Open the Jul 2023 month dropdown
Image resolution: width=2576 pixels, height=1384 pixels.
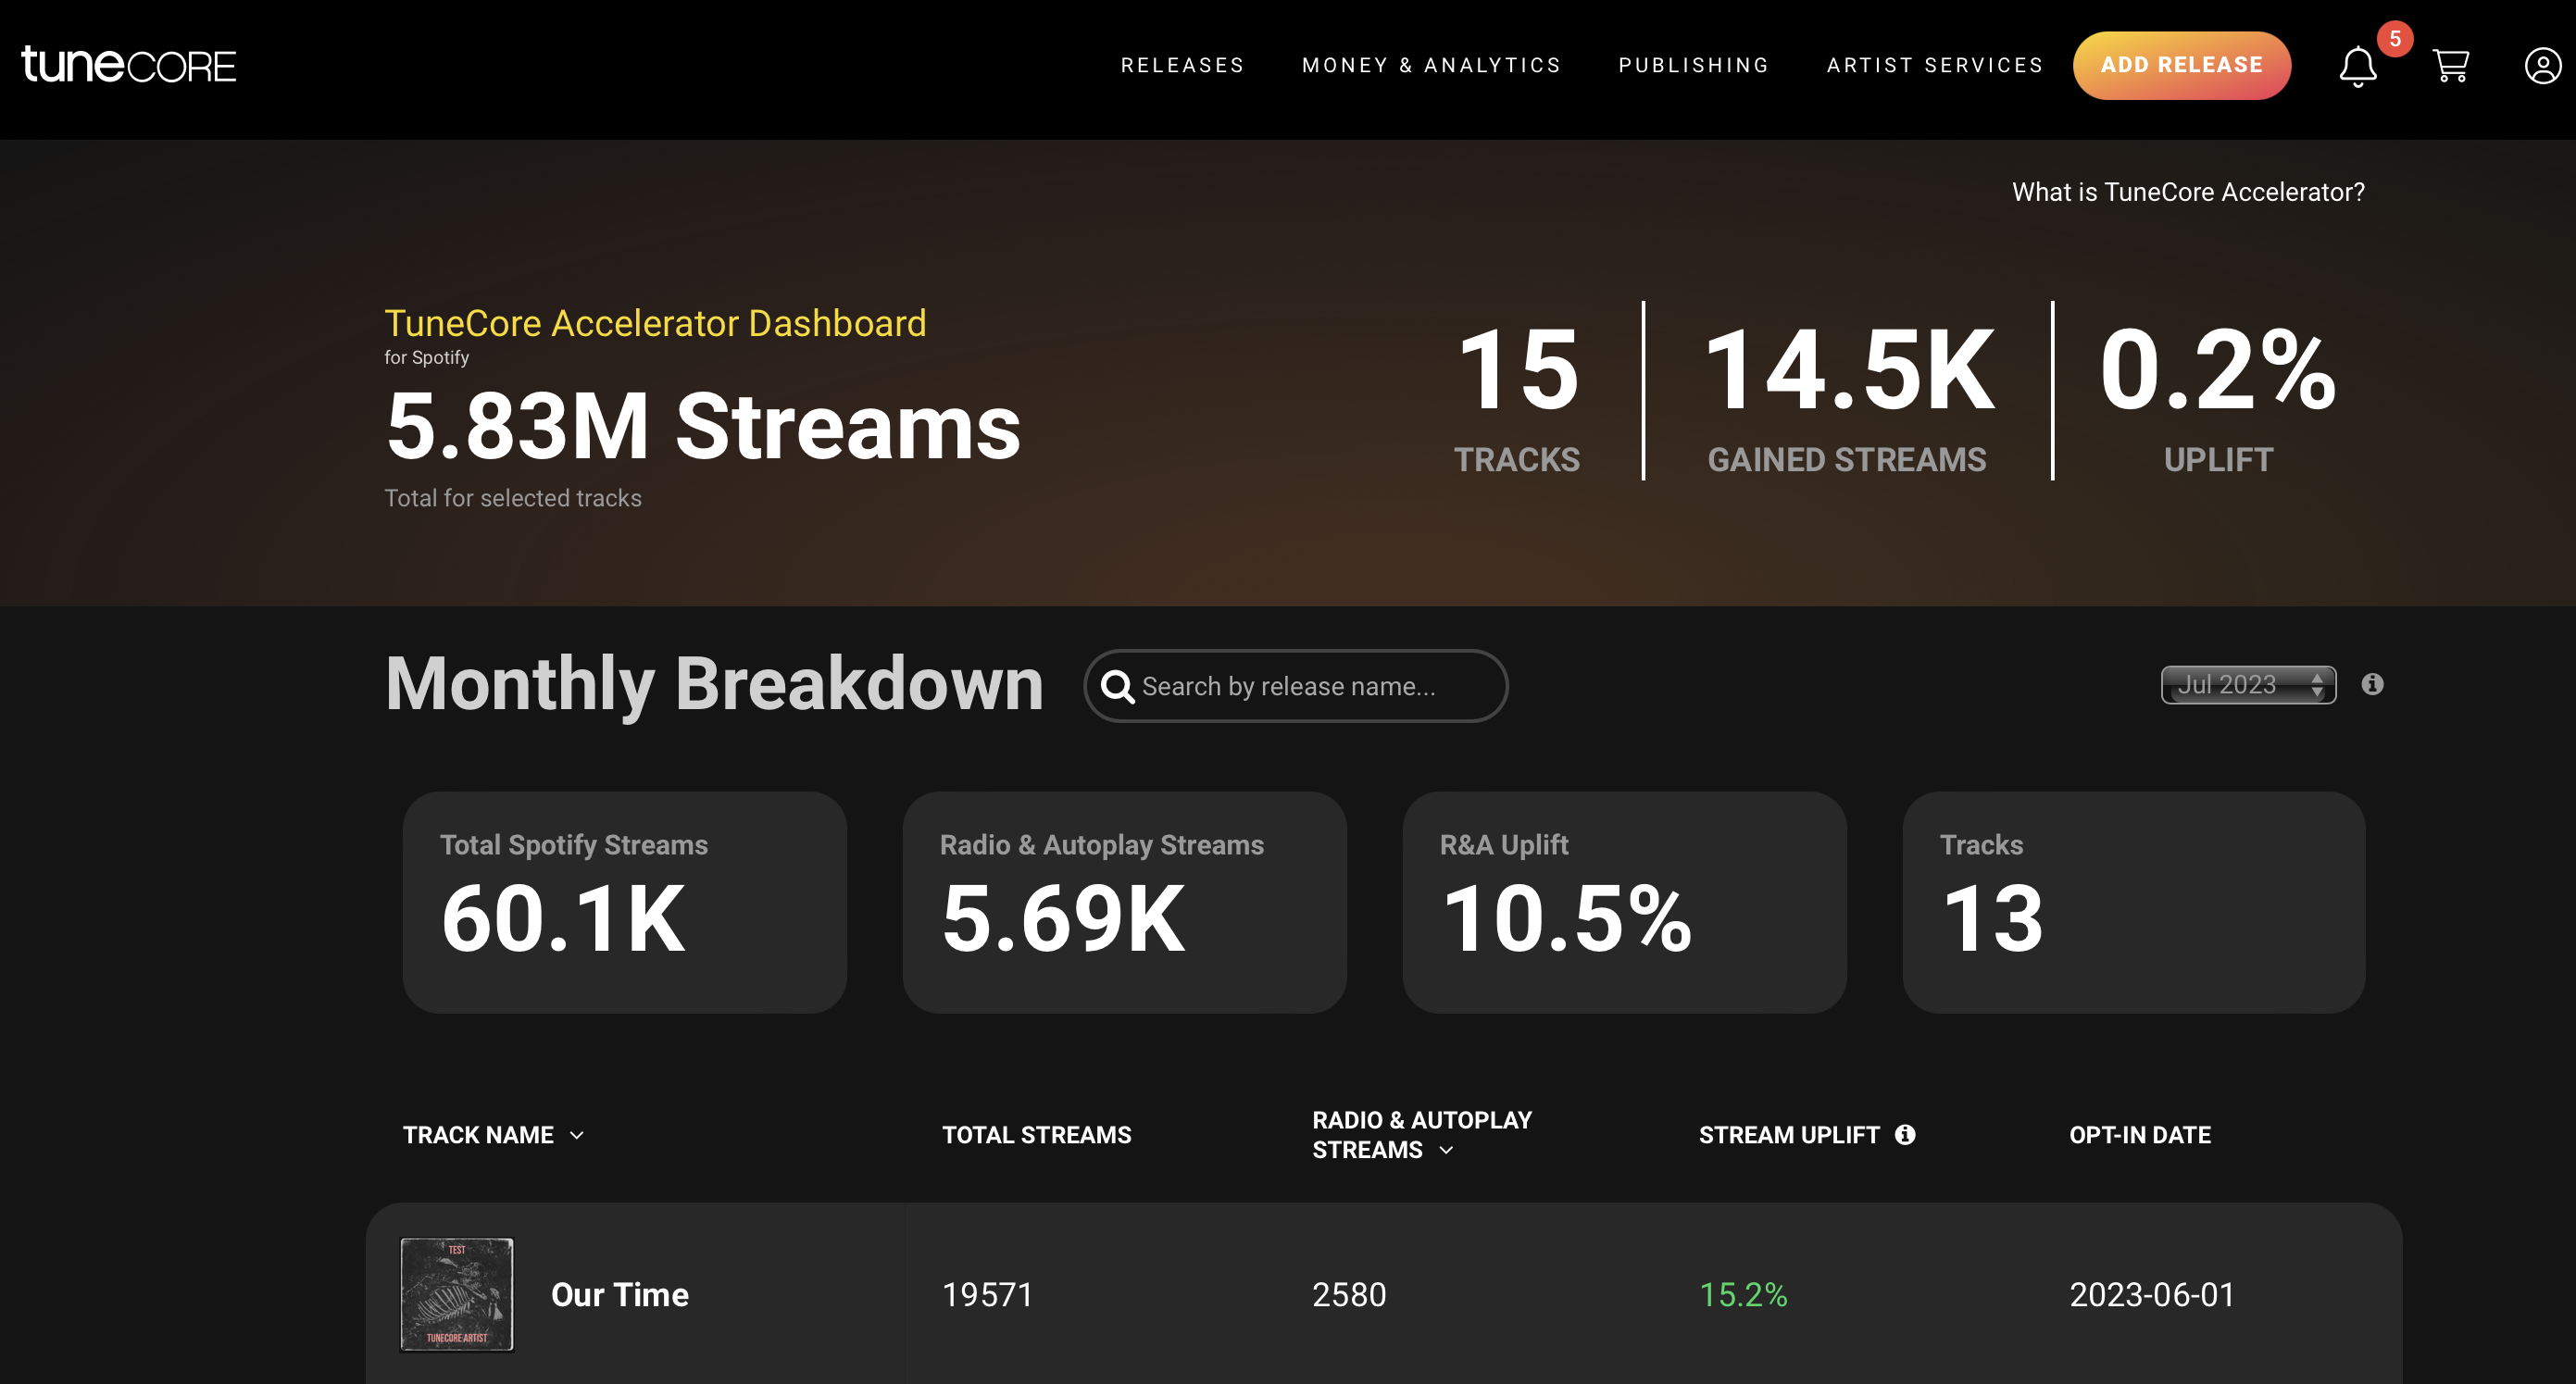point(2247,685)
